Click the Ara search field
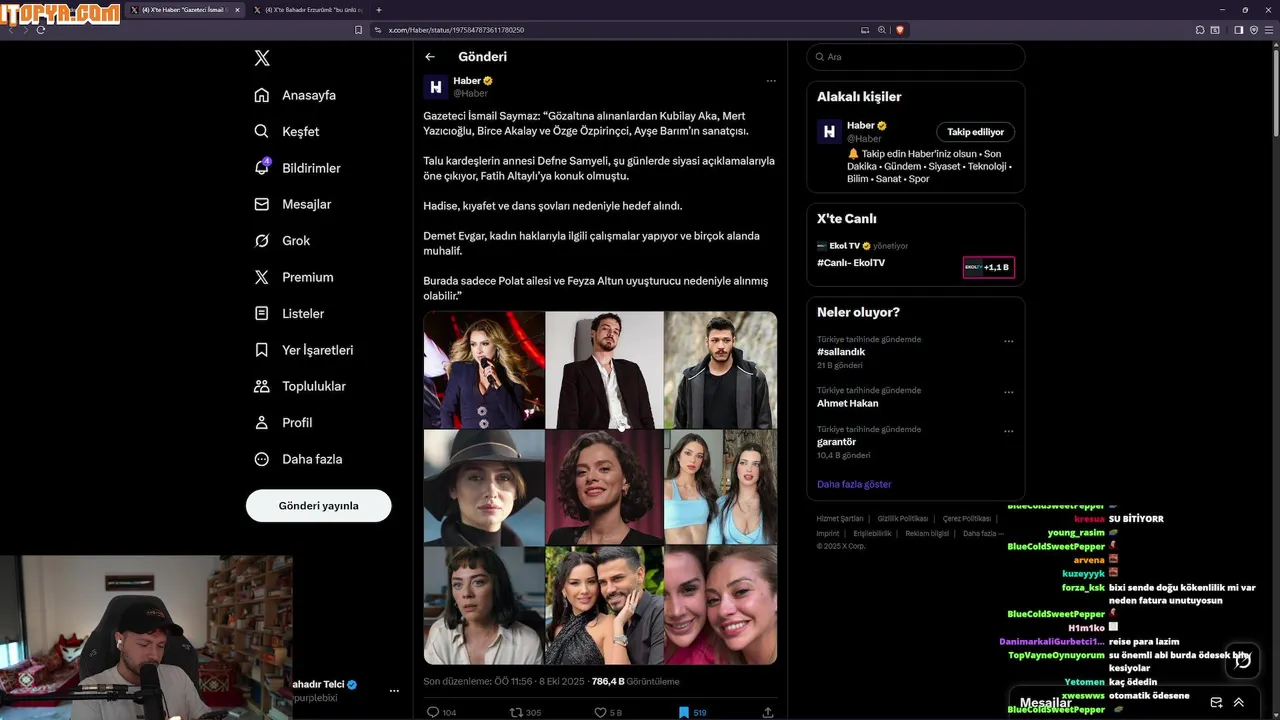 click(x=916, y=57)
